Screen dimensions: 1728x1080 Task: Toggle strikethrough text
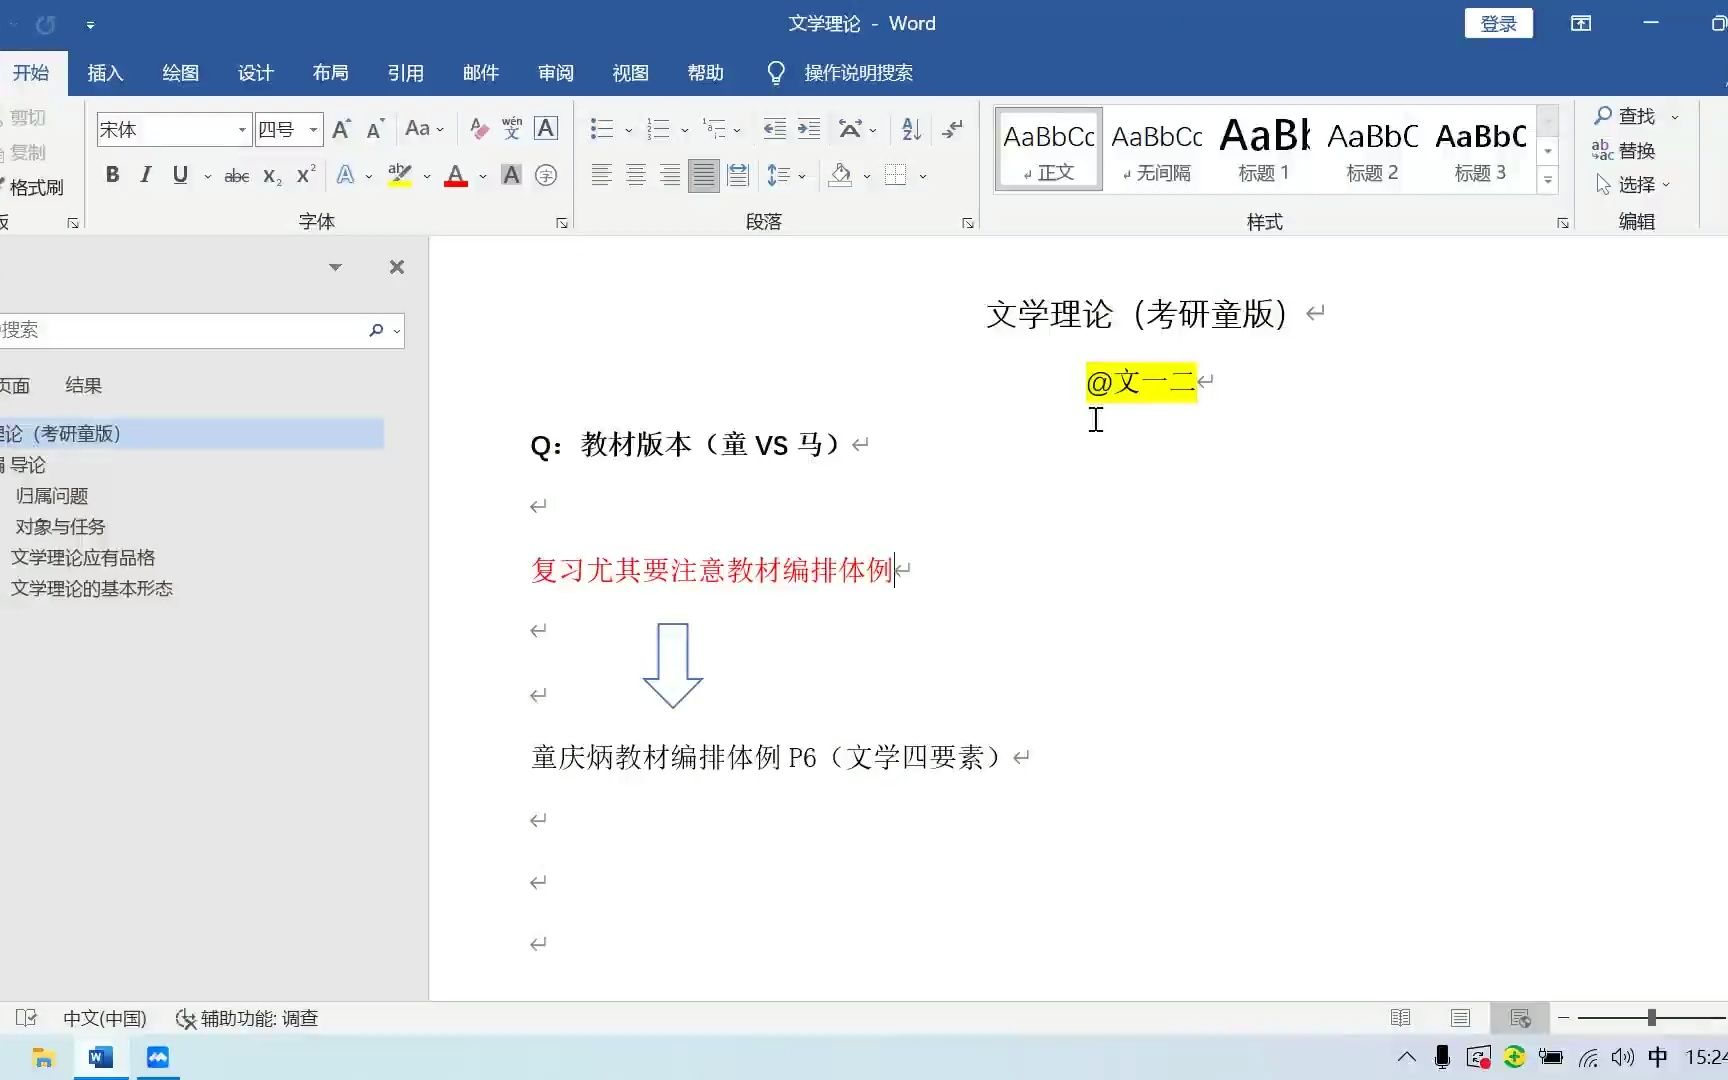[237, 176]
